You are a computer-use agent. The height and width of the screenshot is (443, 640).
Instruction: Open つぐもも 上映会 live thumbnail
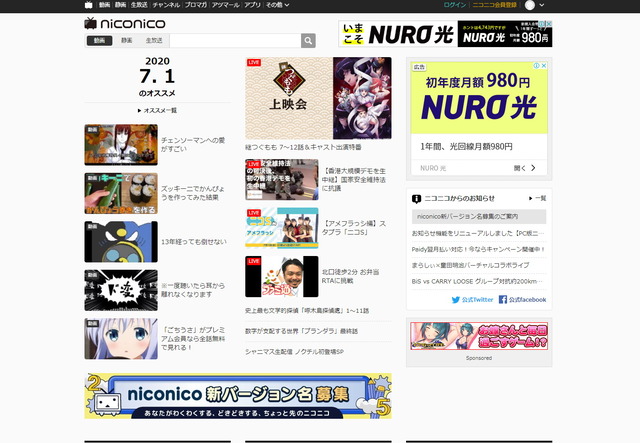(x=318, y=98)
